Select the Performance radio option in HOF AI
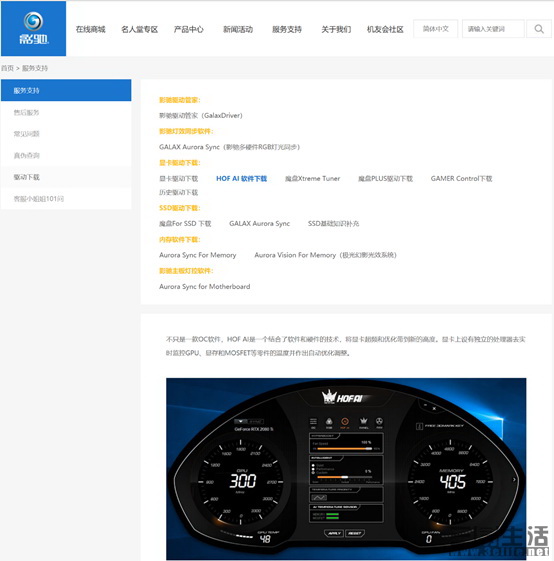554x561 pixels. pos(313,469)
